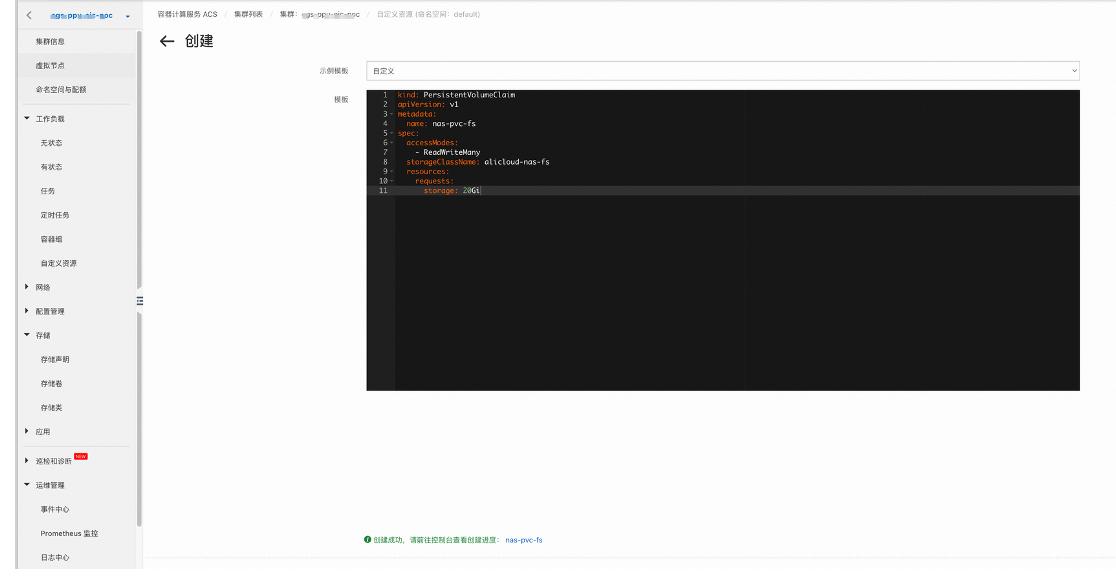This screenshot has width=1116, height=581.
Task: Click the 模板 field label
Action: pos(341,100)
